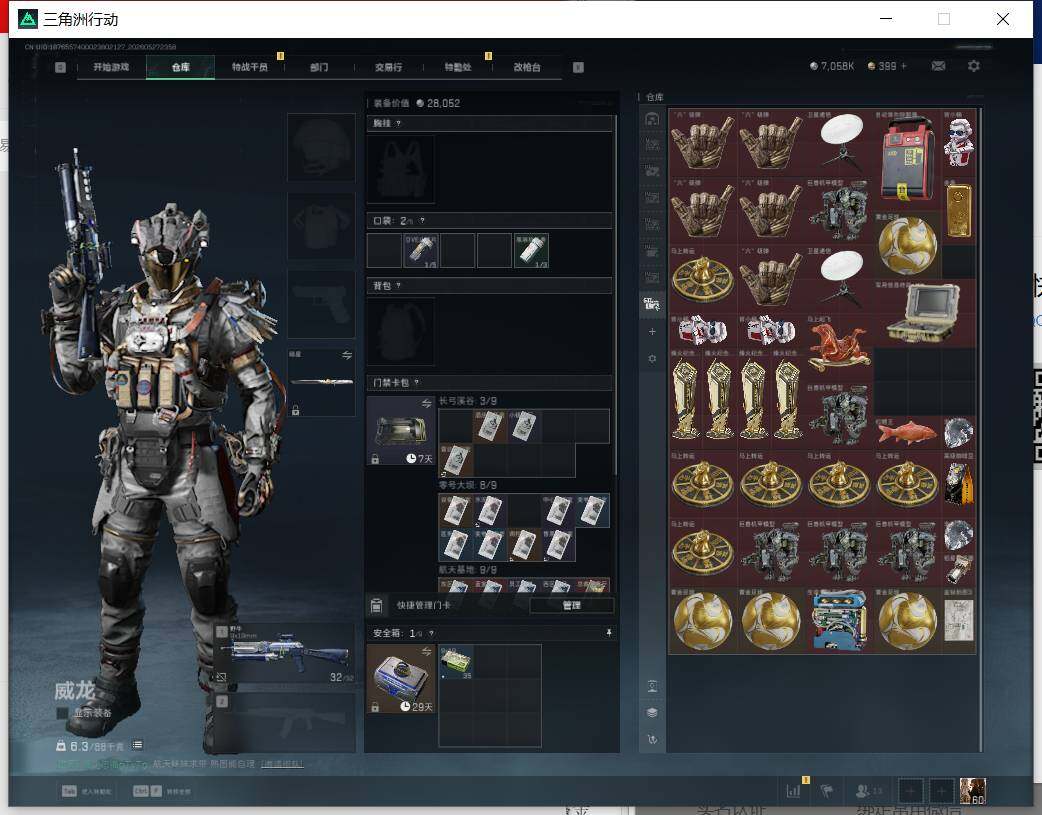Click the underlined link in scrolling notice
The height and width of the screenshot is (815, 1042).
click(x=282, y=764)
